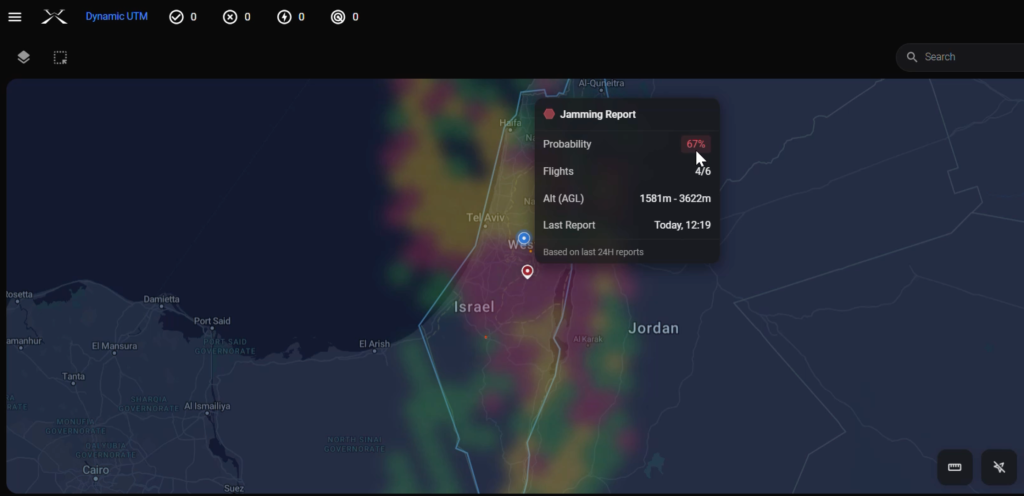Click the 'Based on last 24H reports' note
The width and height of the screenshot is (1024, 496).
(593, 252)
